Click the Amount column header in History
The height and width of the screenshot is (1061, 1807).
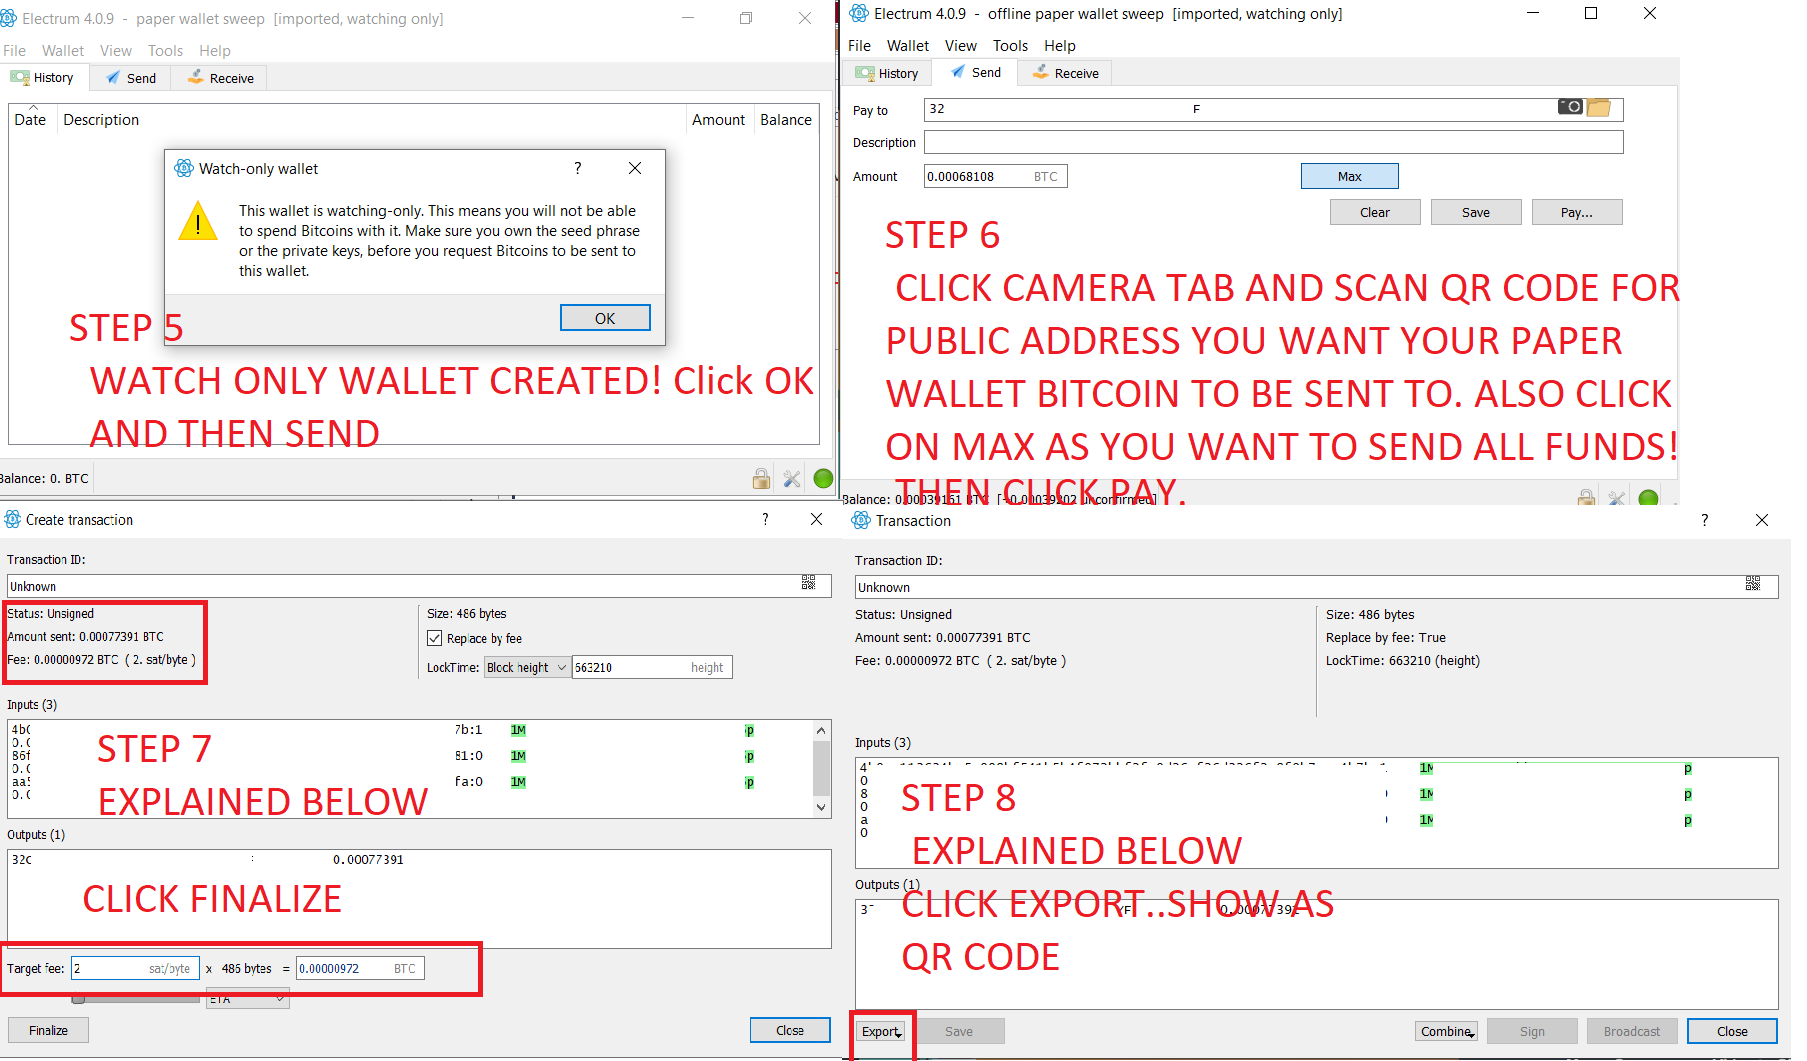(718, 119)
